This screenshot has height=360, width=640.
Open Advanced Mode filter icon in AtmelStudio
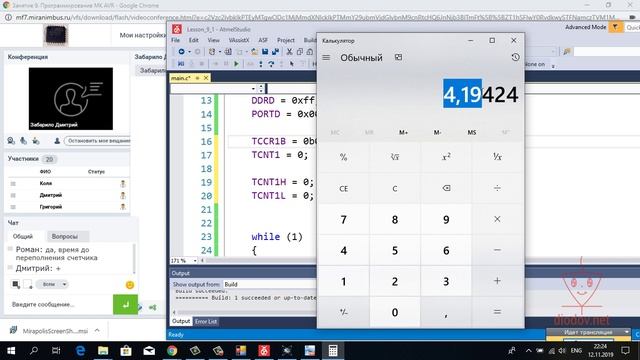coord(615,27)
